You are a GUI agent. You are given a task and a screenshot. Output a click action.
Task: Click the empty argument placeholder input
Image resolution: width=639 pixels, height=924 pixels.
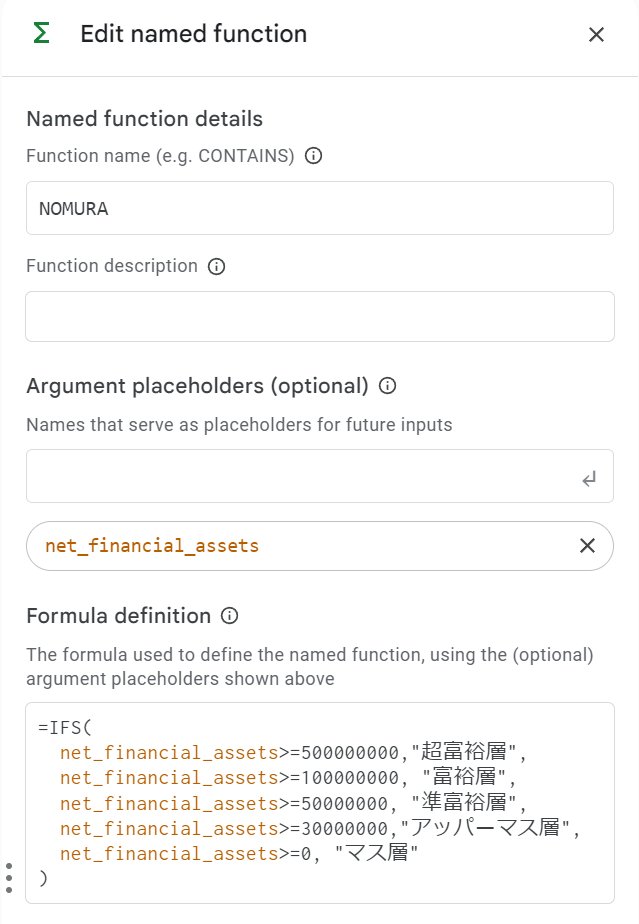(300, 475)
